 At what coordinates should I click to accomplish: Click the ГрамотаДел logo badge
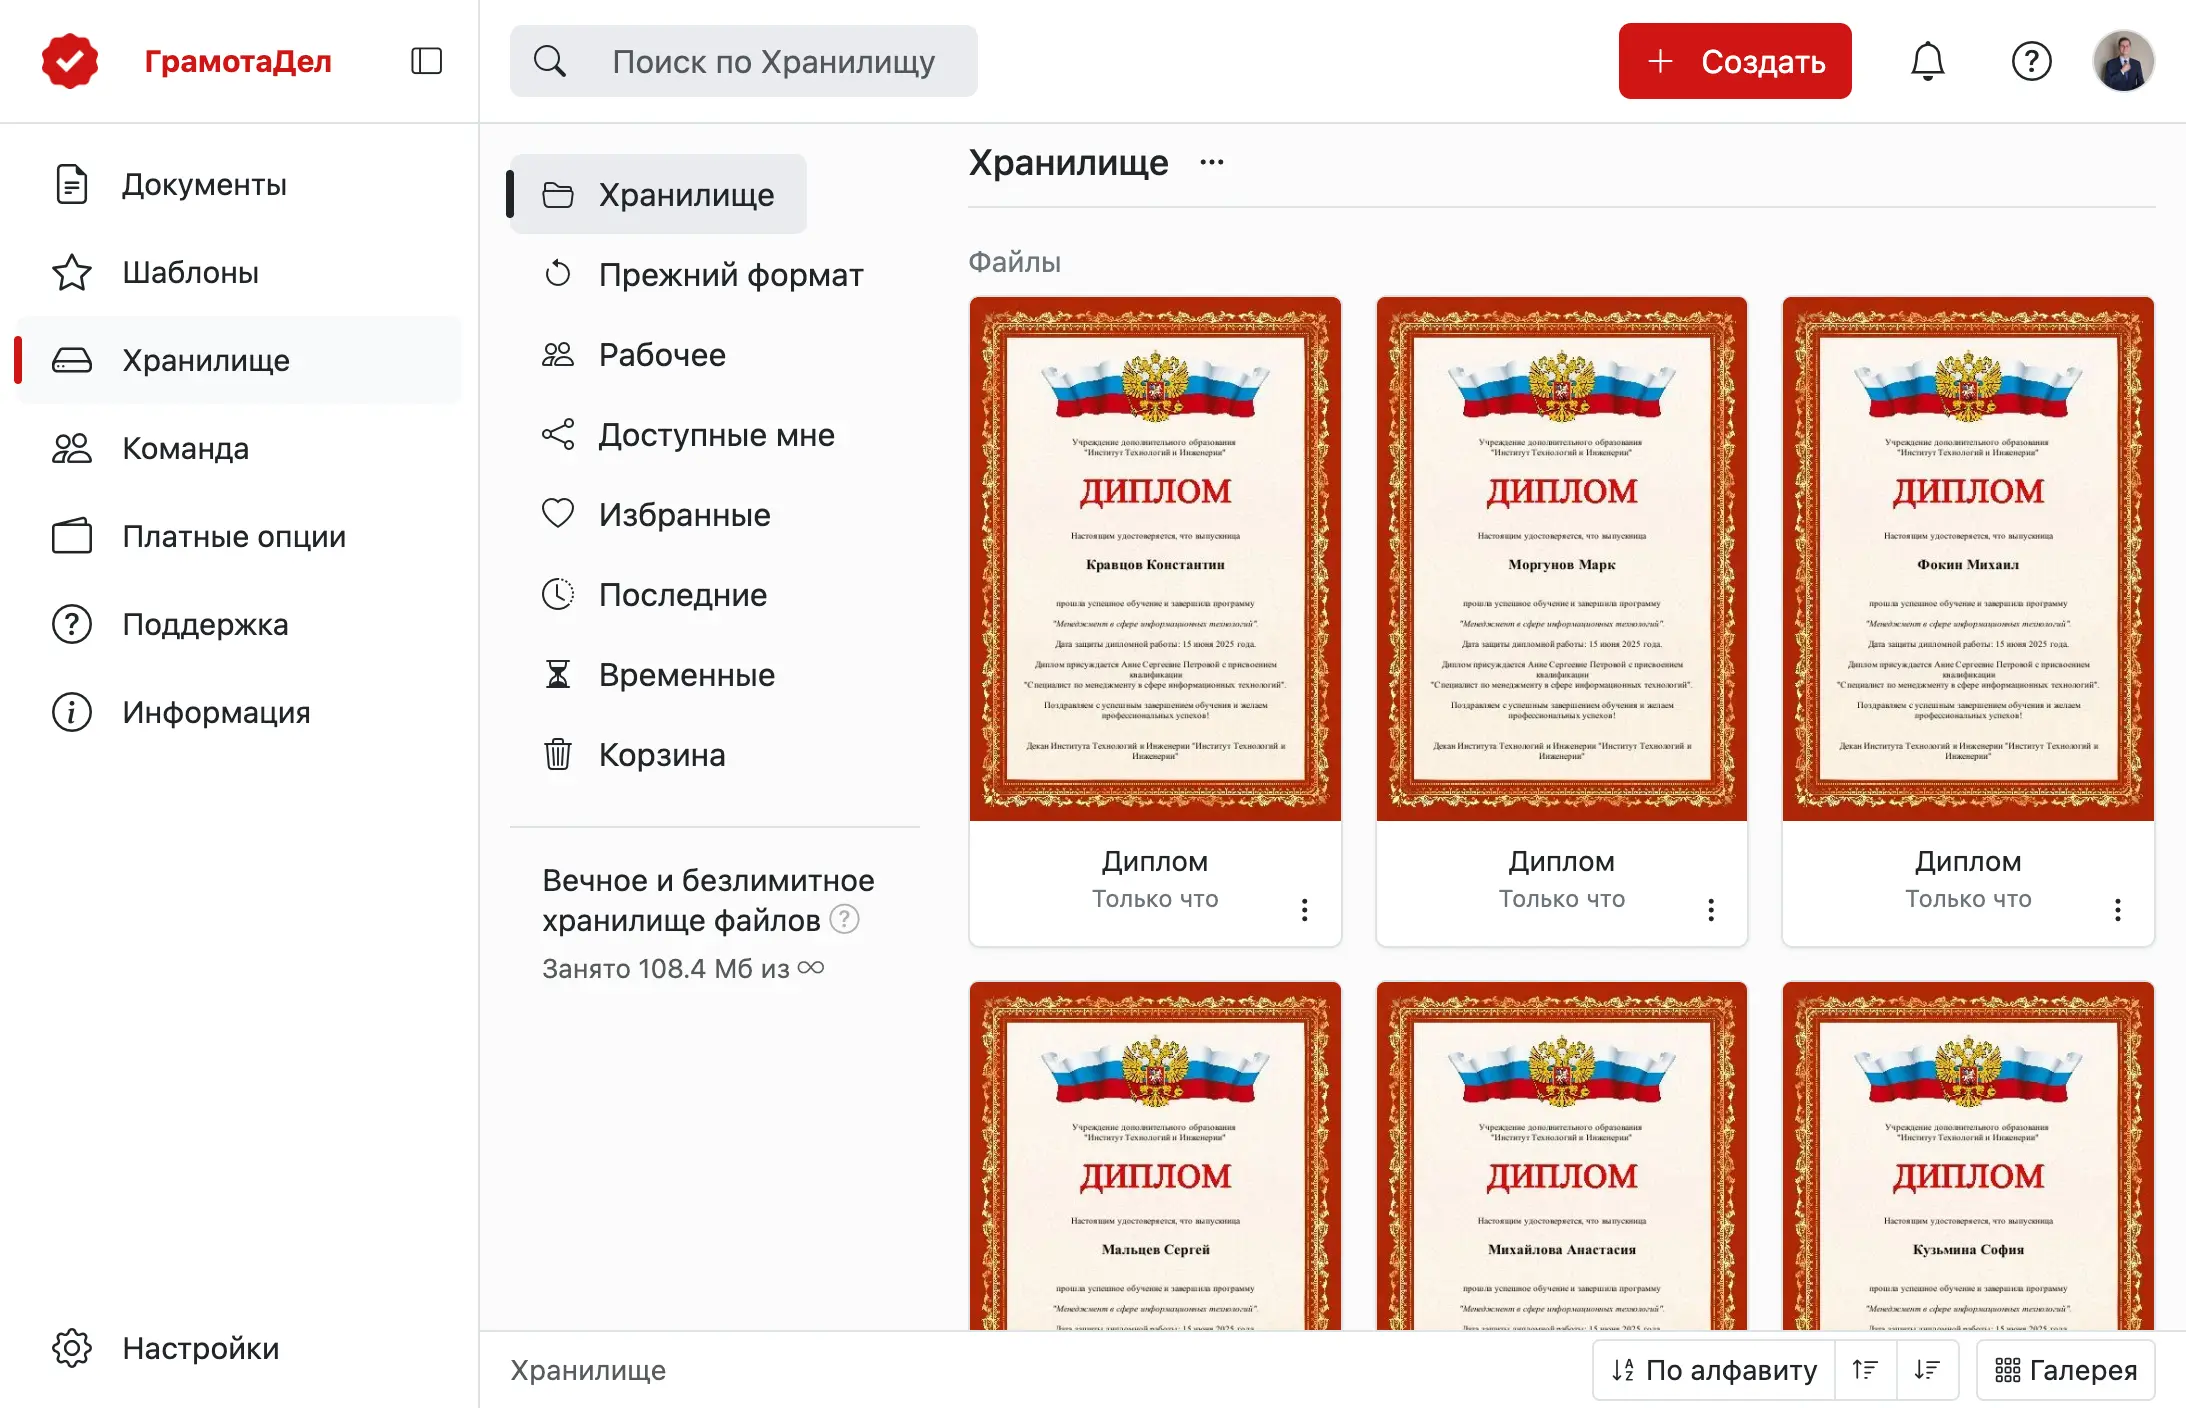pyautogui.click(x=69, y=61)
